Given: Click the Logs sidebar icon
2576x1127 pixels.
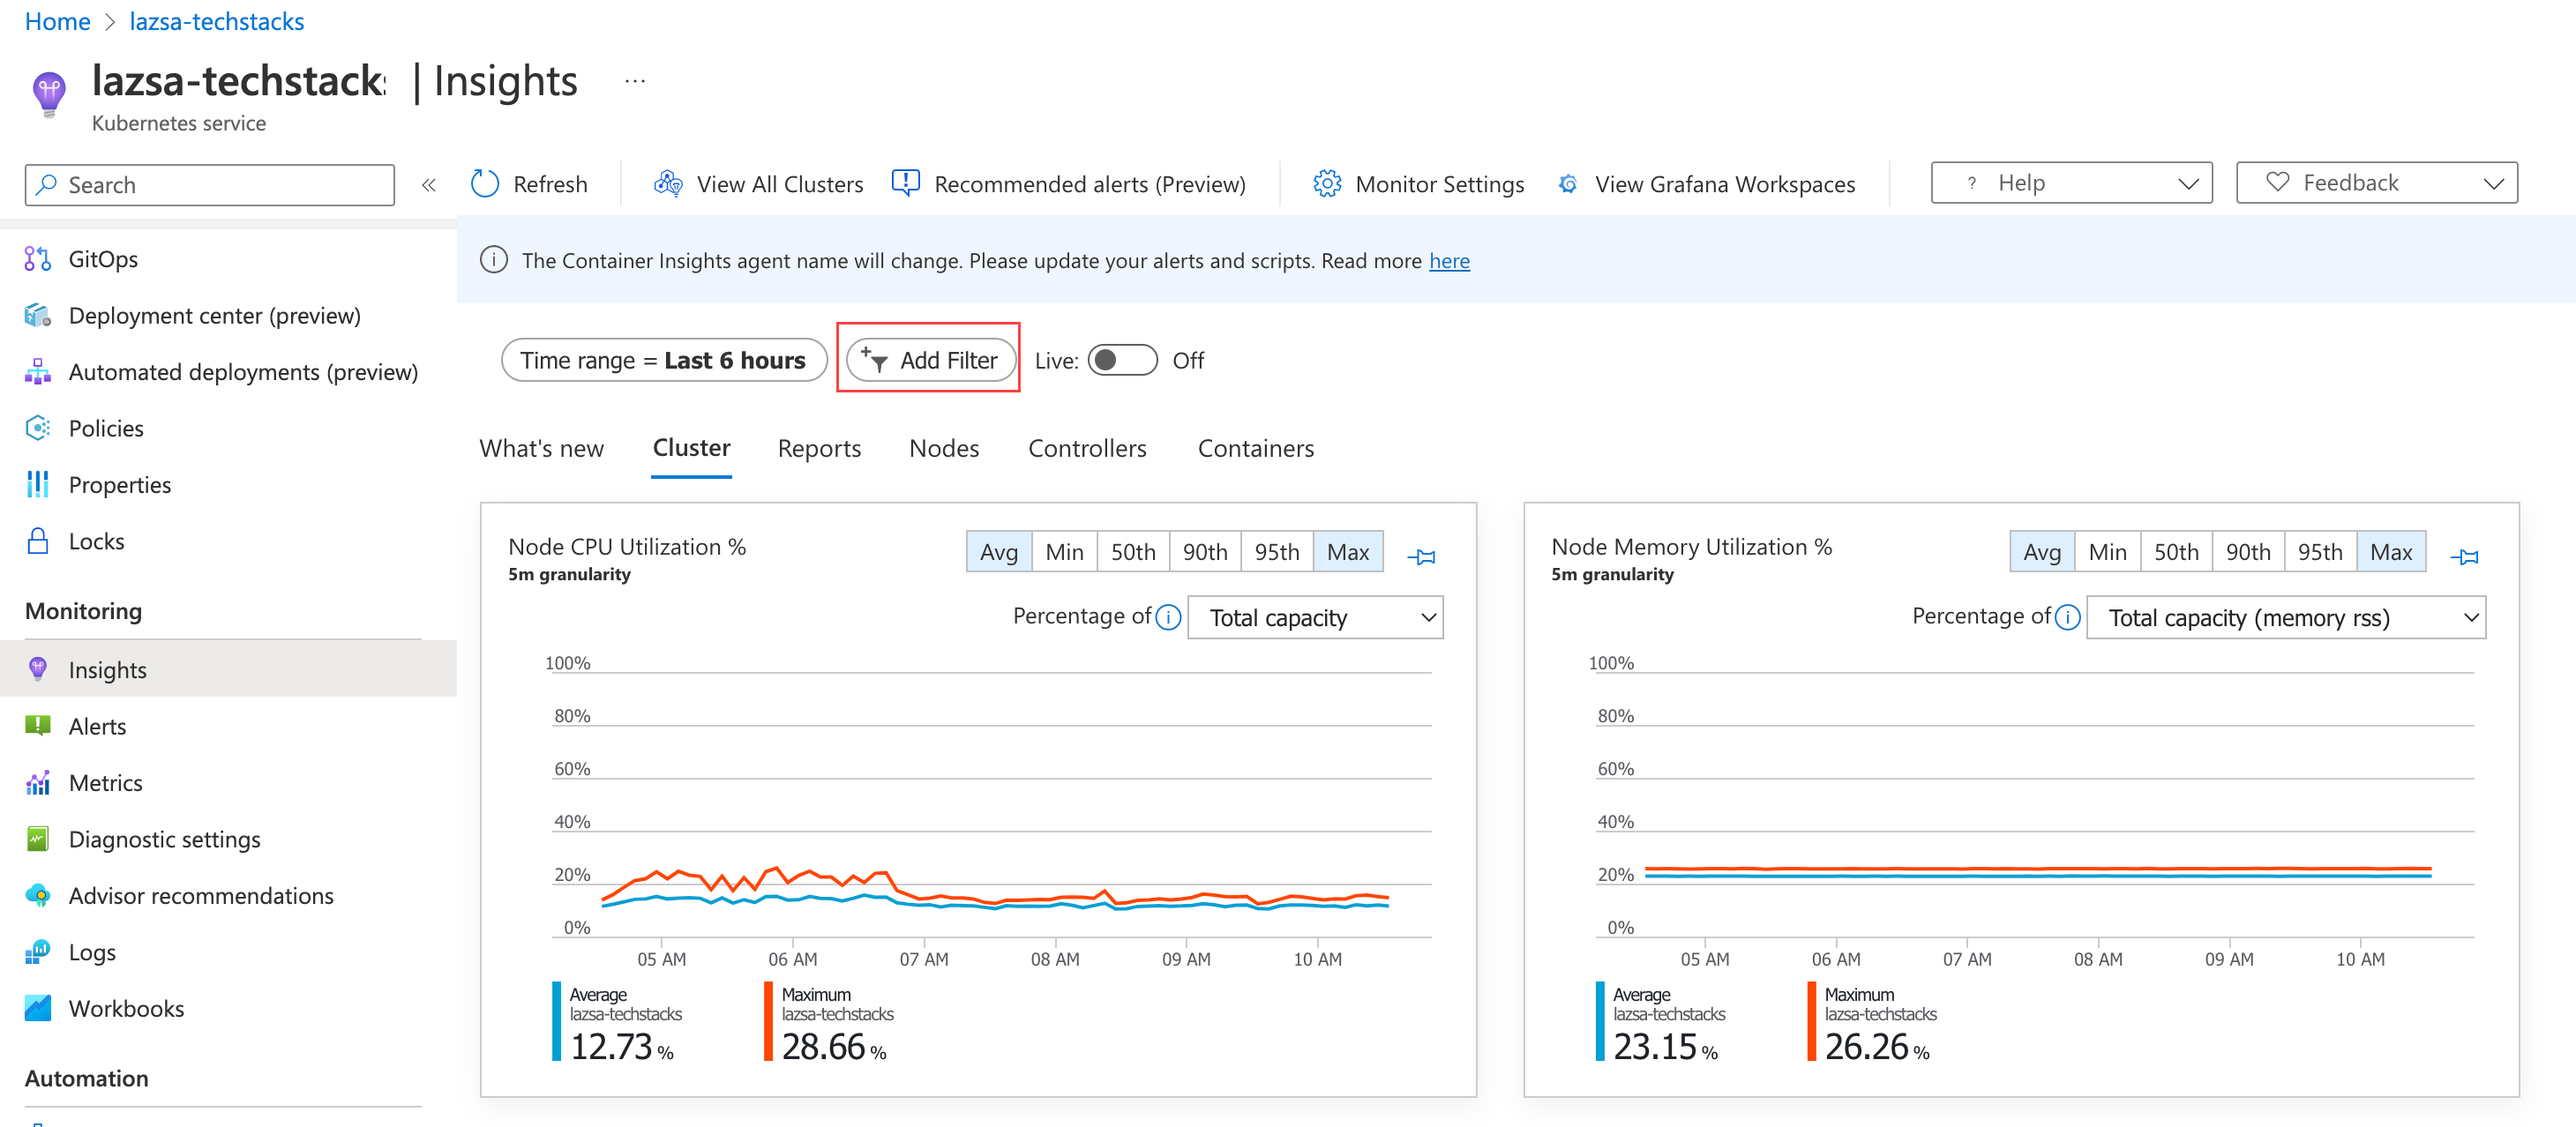Looking at the screenshot, I should tap(38, 952).
